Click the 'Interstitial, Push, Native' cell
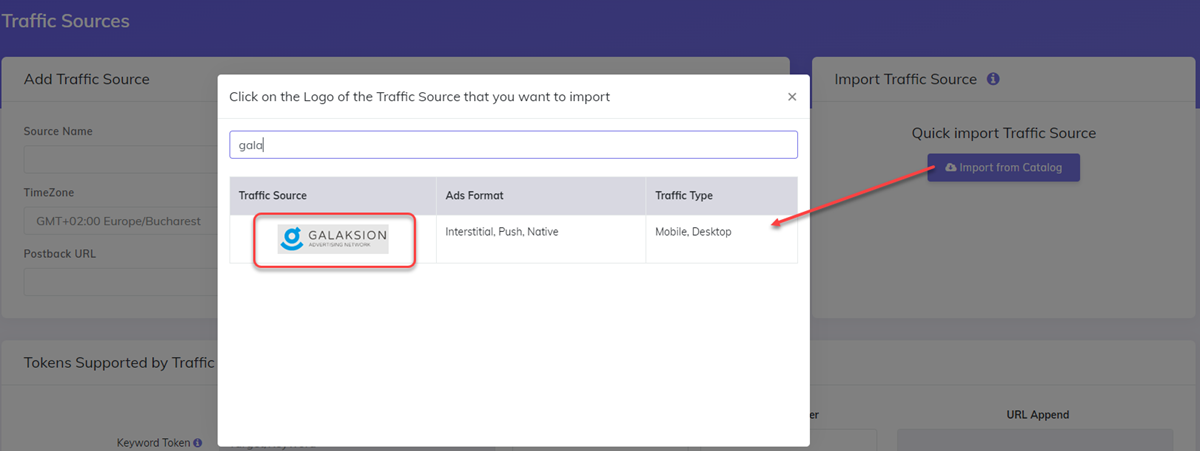Viewport: 1200px width, 452px height. coord(502,232)
